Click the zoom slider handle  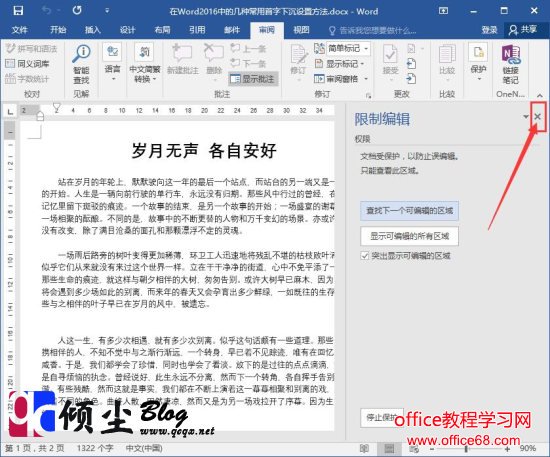tap(466, 449)
